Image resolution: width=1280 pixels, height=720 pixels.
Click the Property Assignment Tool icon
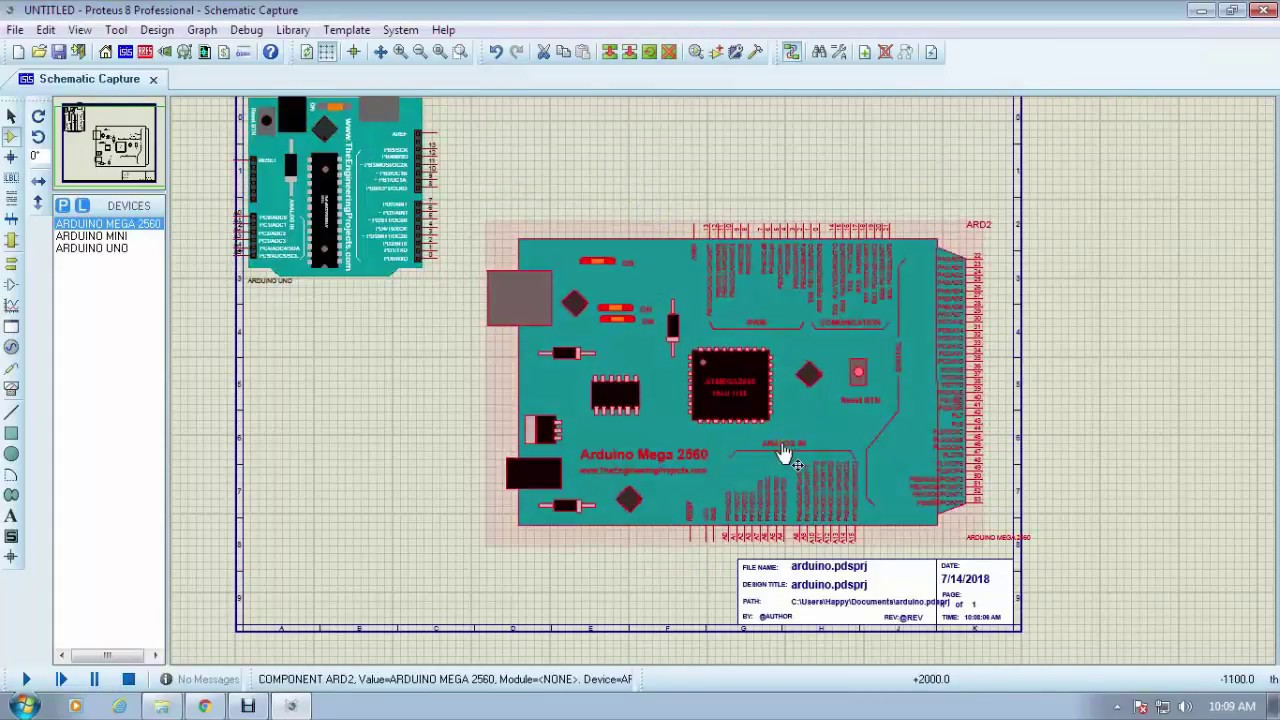[x=838, y=52]
